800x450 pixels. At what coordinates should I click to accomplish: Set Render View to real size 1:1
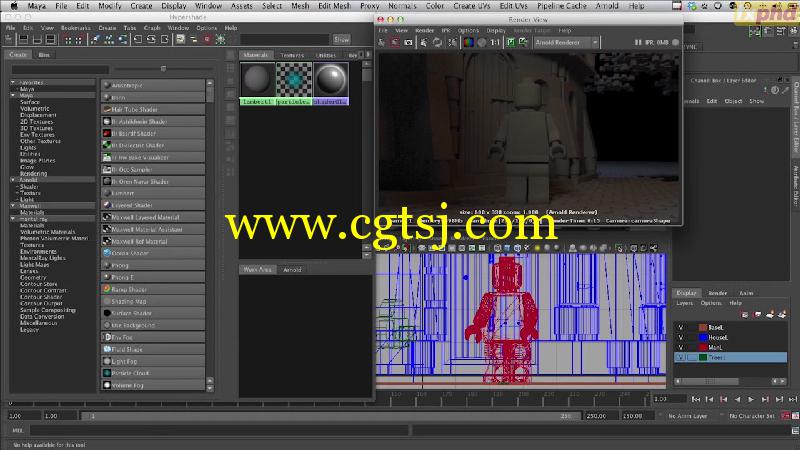[x=495, y=43]
